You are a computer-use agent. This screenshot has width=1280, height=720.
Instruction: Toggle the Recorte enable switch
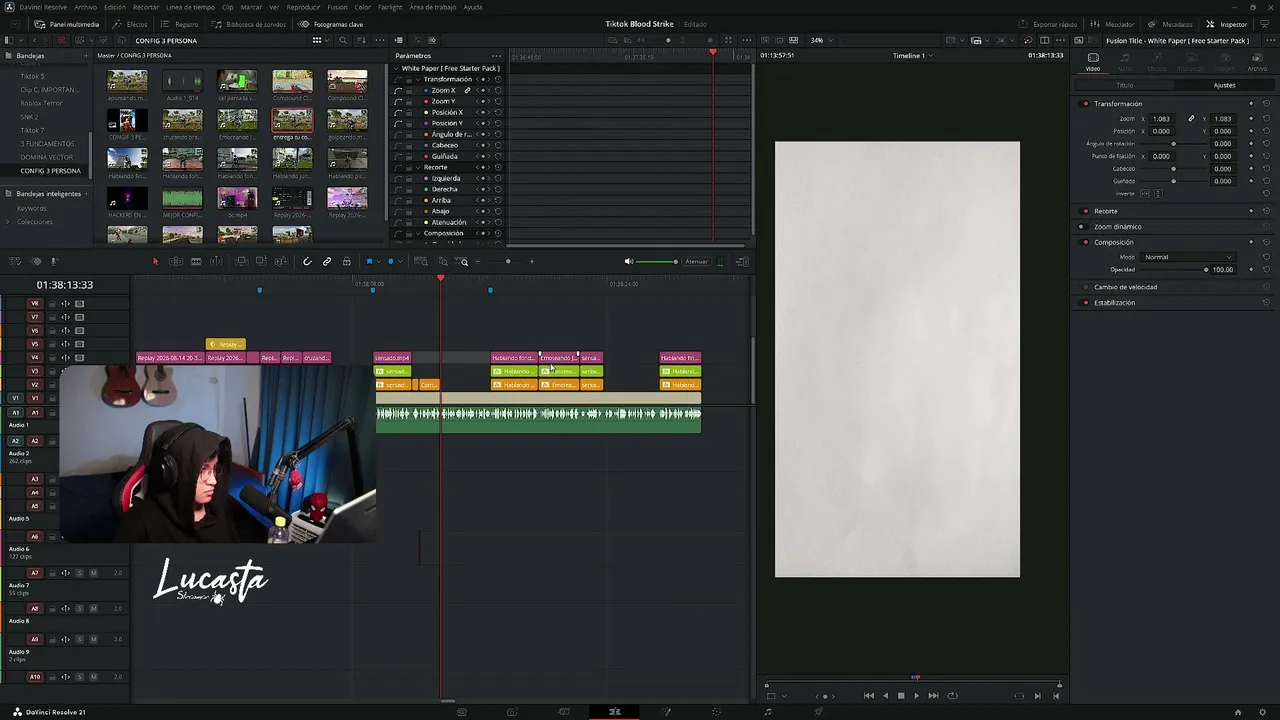point(1086,211)
